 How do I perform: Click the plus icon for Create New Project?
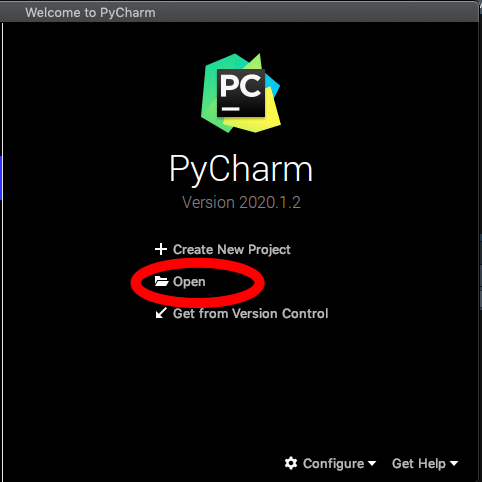pyautogui.click(x=161, y=249)
